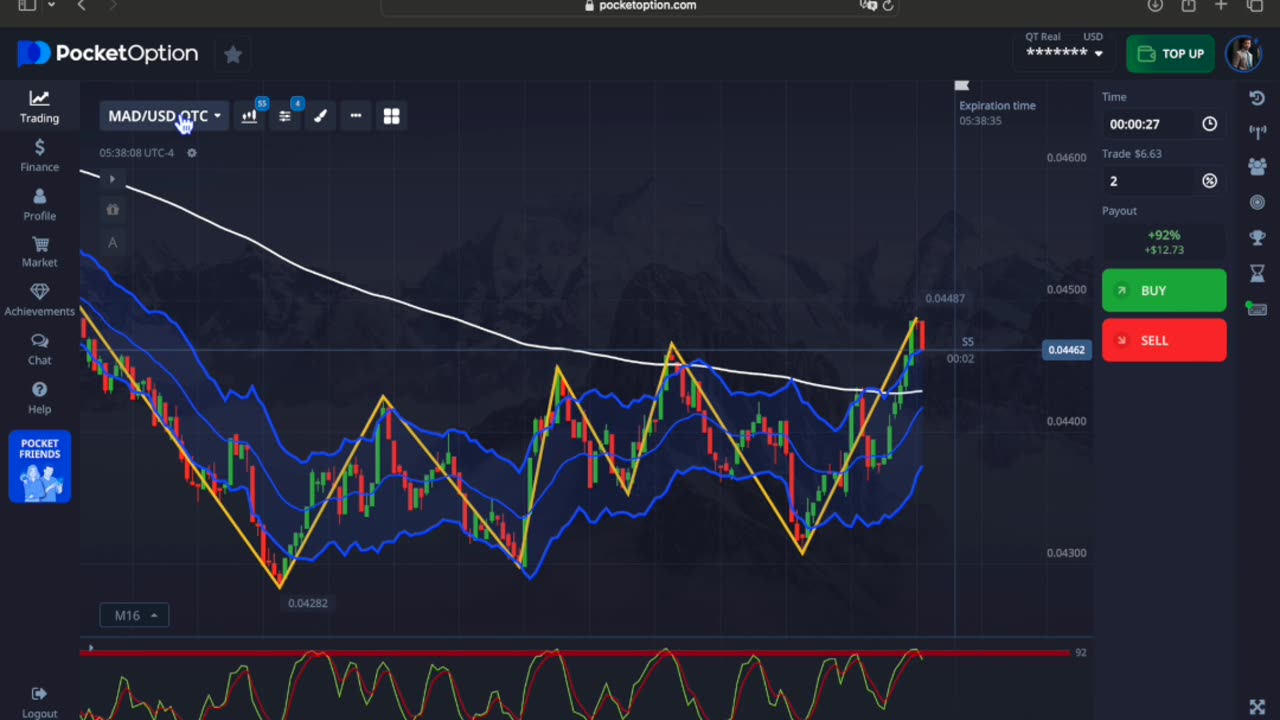Add the asset to favorites star
Screen dimensions: 1280x720
[233, 55]
